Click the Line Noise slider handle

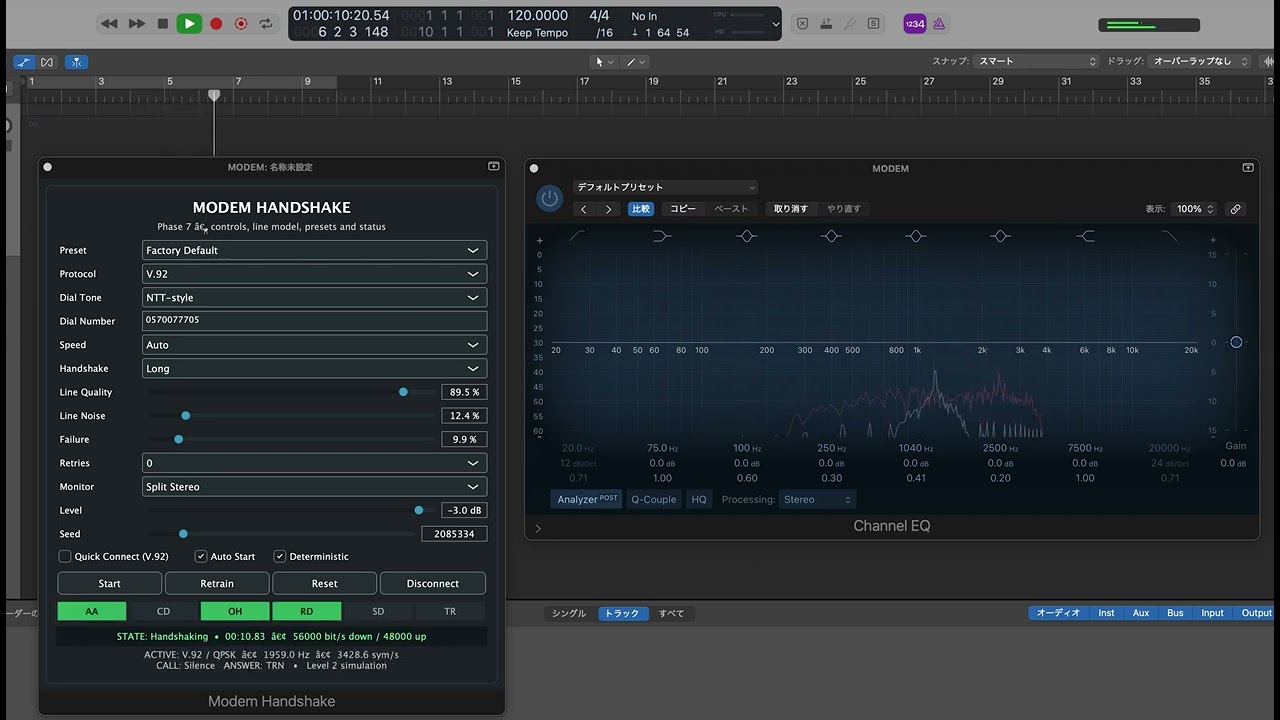185,415
